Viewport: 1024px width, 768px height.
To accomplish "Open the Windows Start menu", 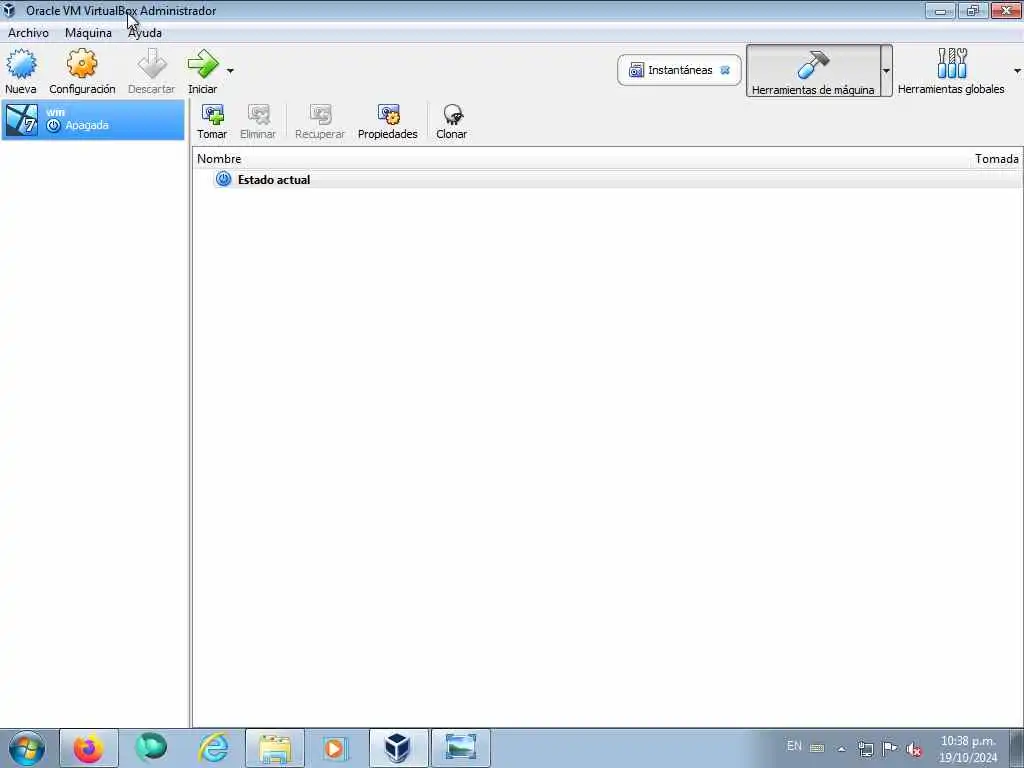I will coord(27,748).
